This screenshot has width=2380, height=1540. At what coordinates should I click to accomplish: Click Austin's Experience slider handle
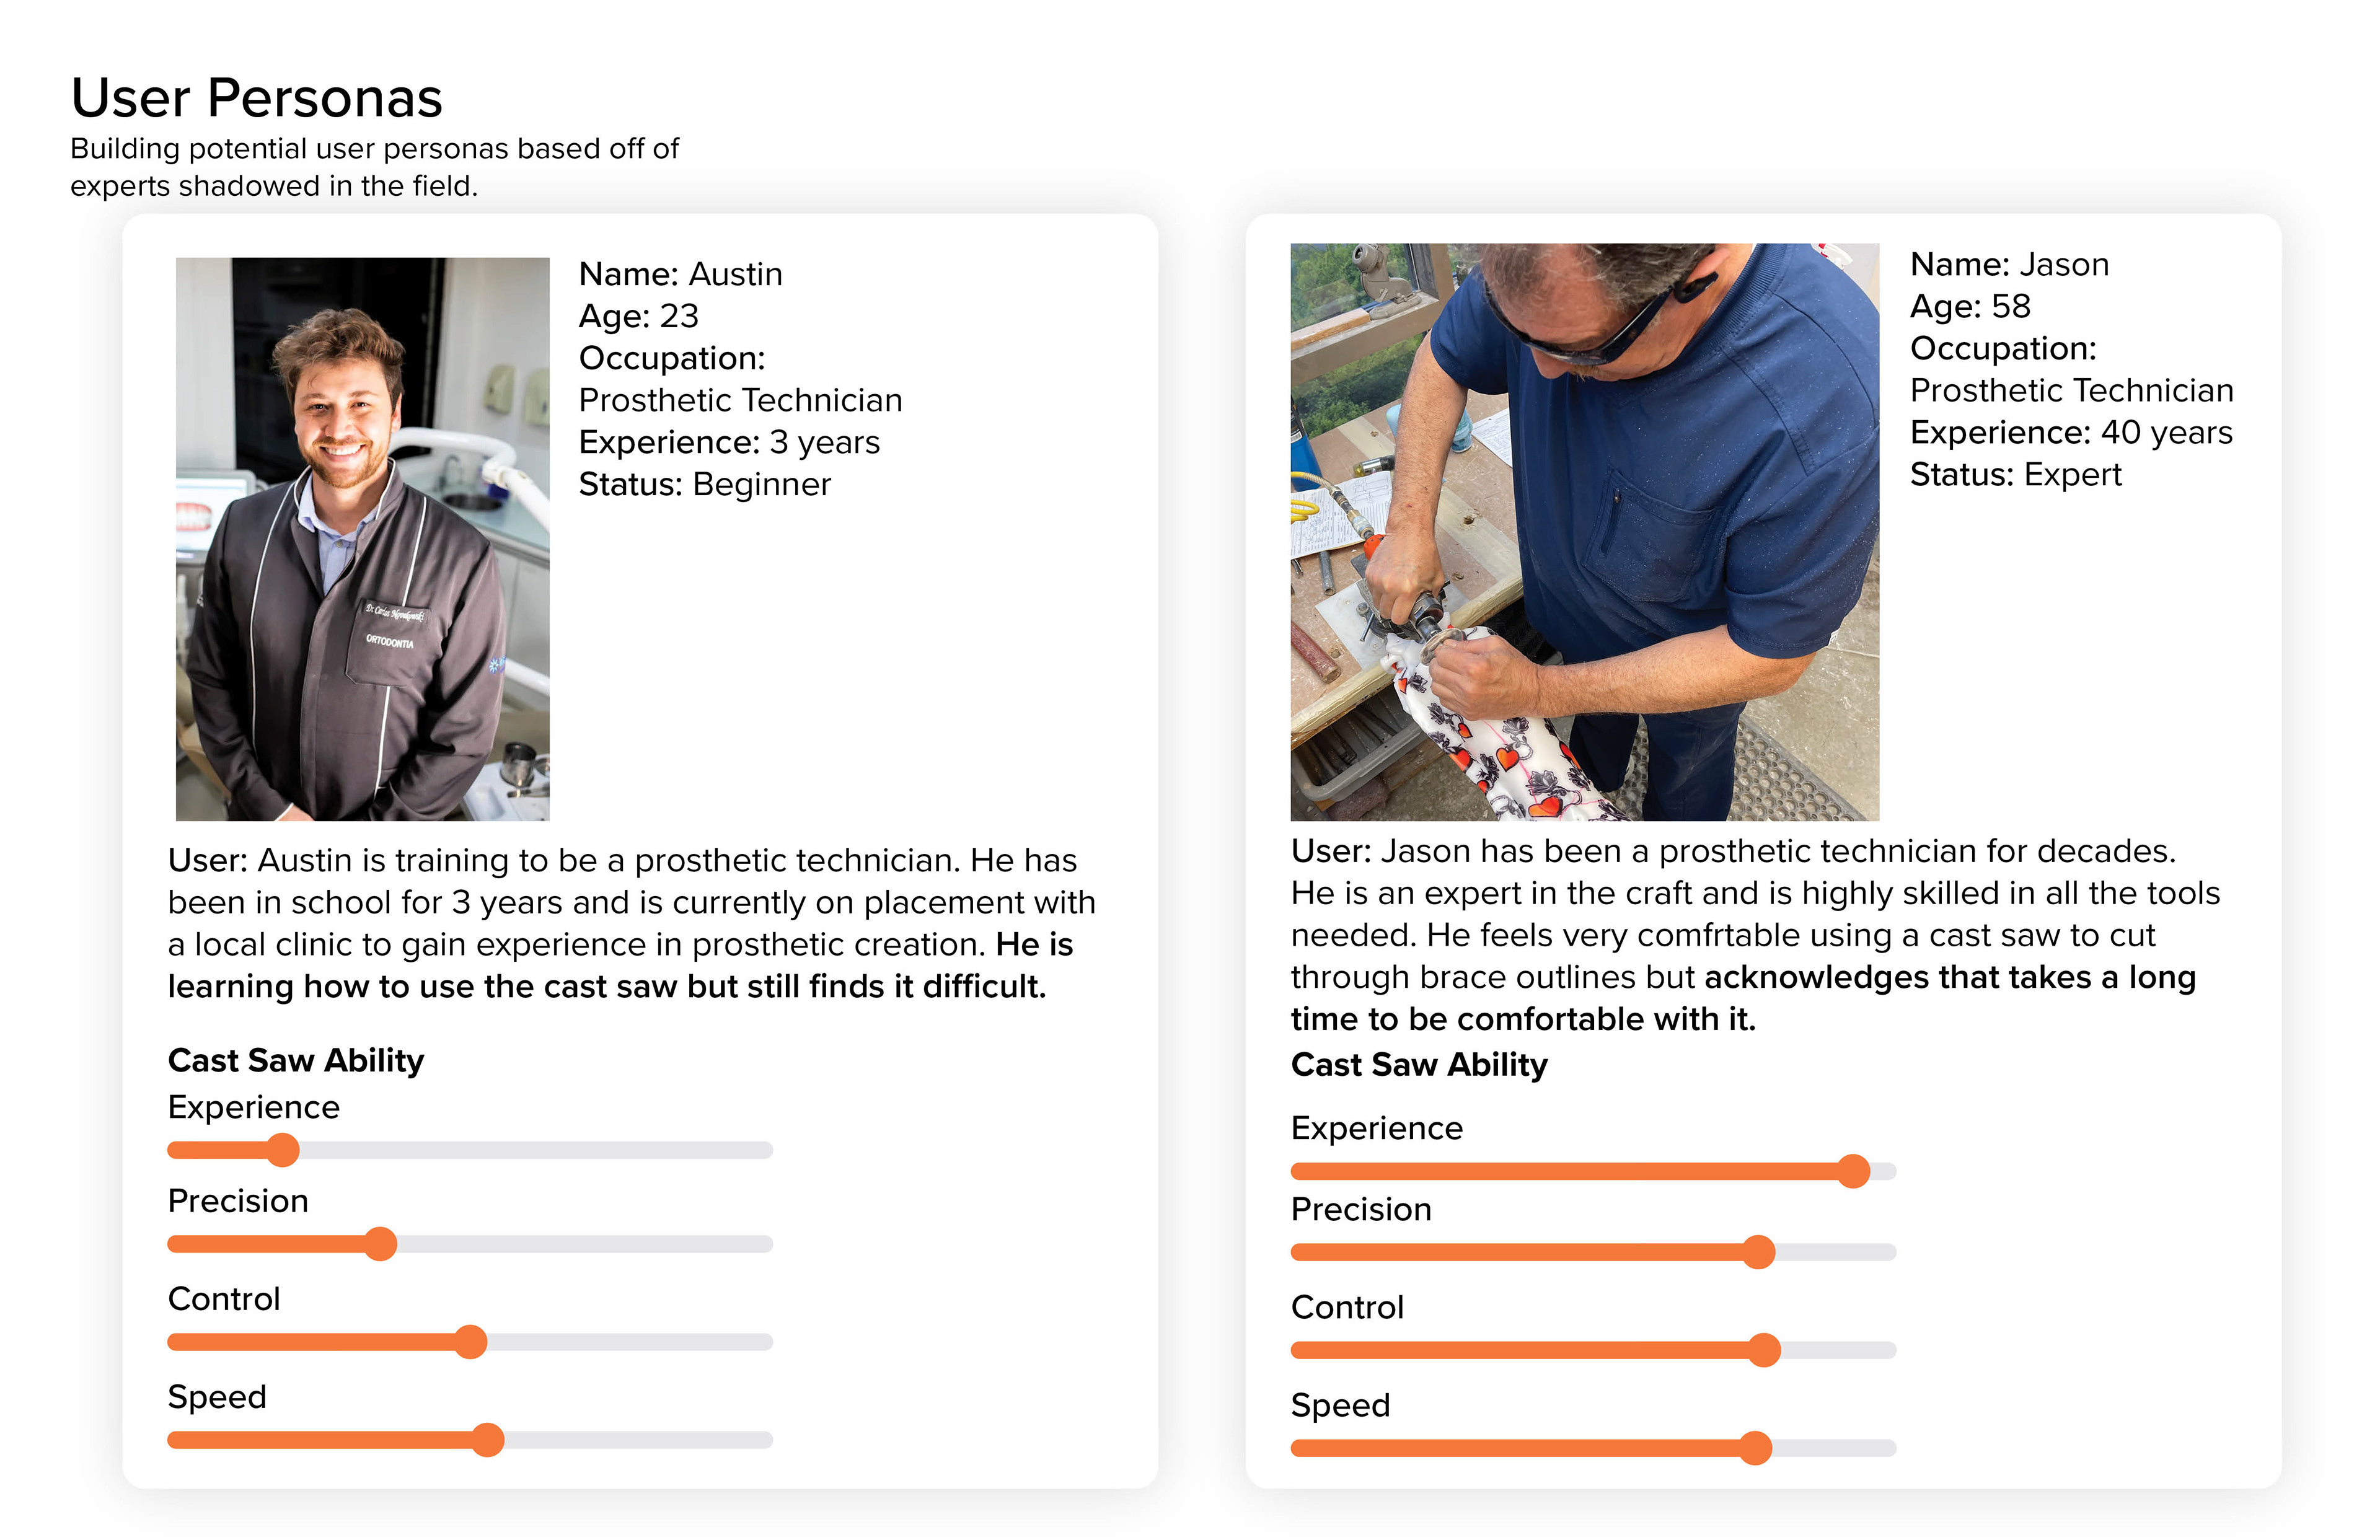[x=284, y=1150]
